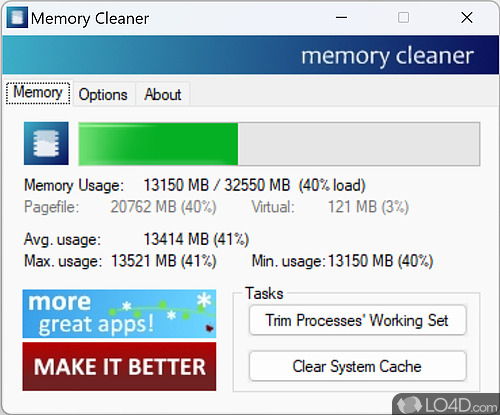Open the Options tab
500x415 pixels.
103,95
